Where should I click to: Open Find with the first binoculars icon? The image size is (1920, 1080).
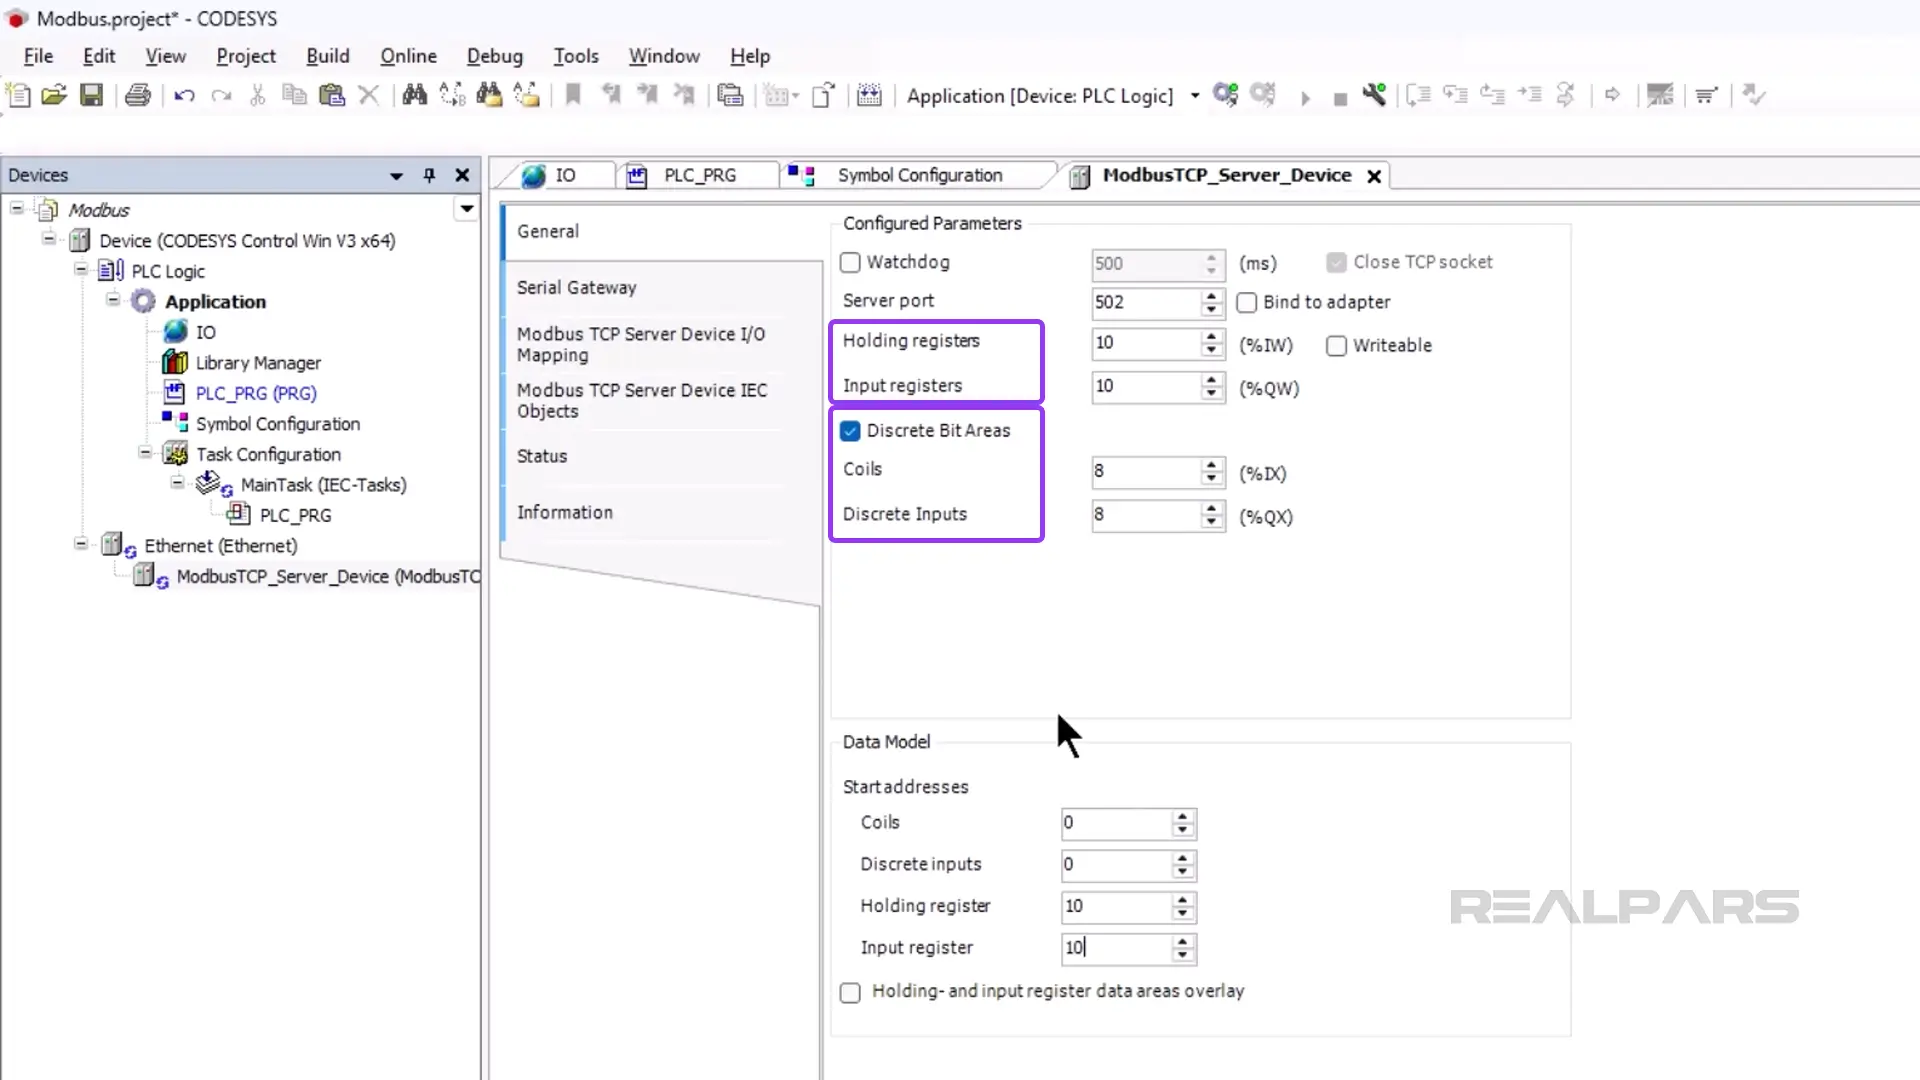point(414,95)
